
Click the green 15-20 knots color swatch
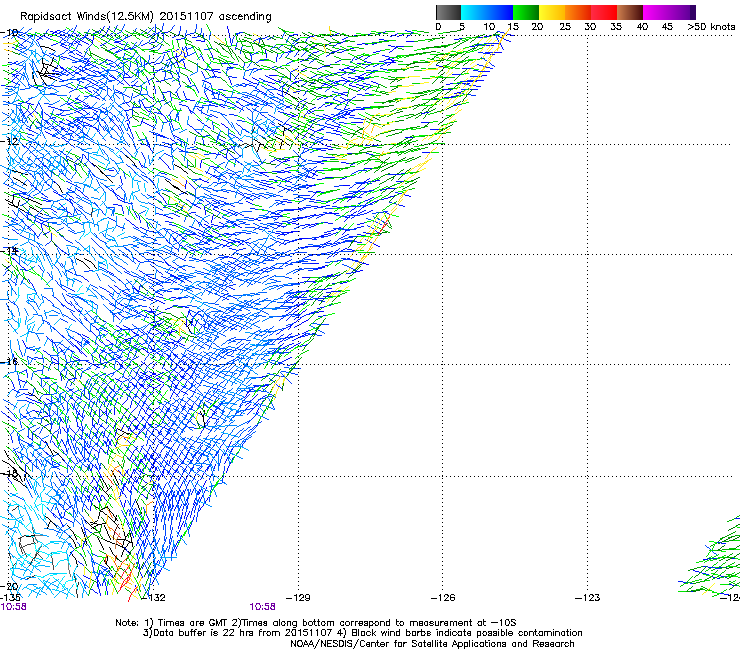point(526,12)
